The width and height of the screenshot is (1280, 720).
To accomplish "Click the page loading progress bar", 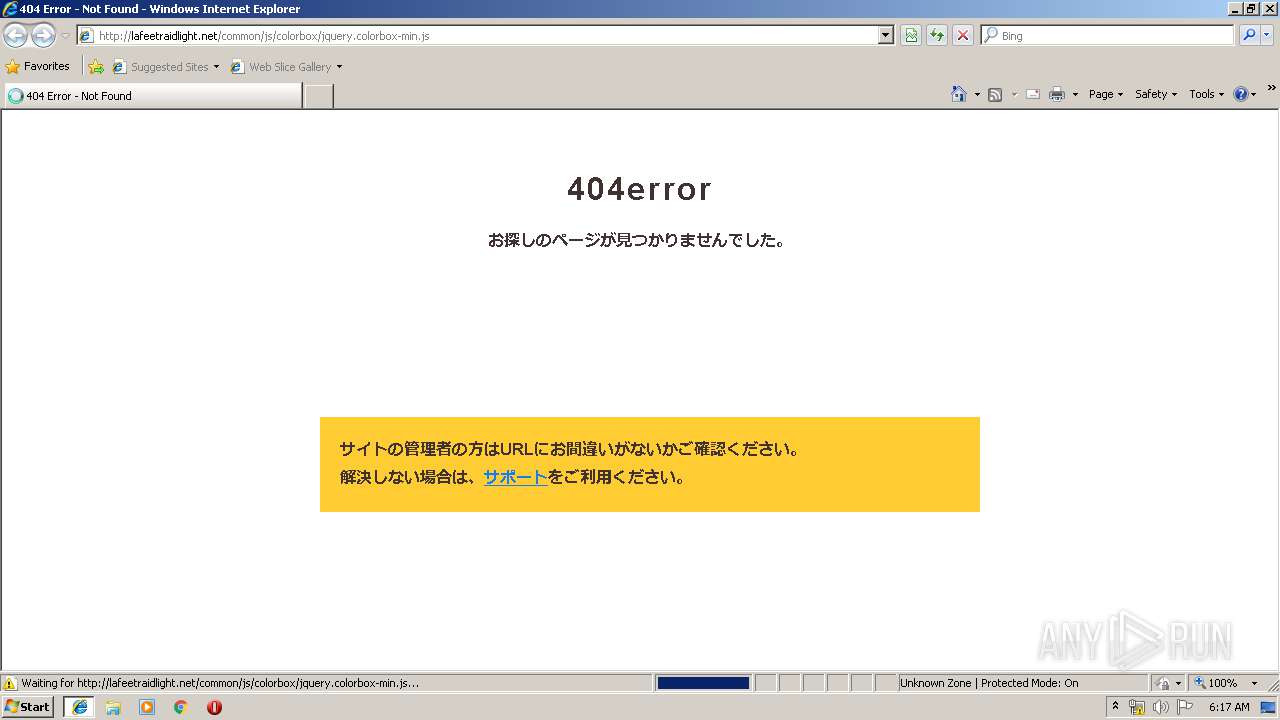I will click(x=703, y=683).
